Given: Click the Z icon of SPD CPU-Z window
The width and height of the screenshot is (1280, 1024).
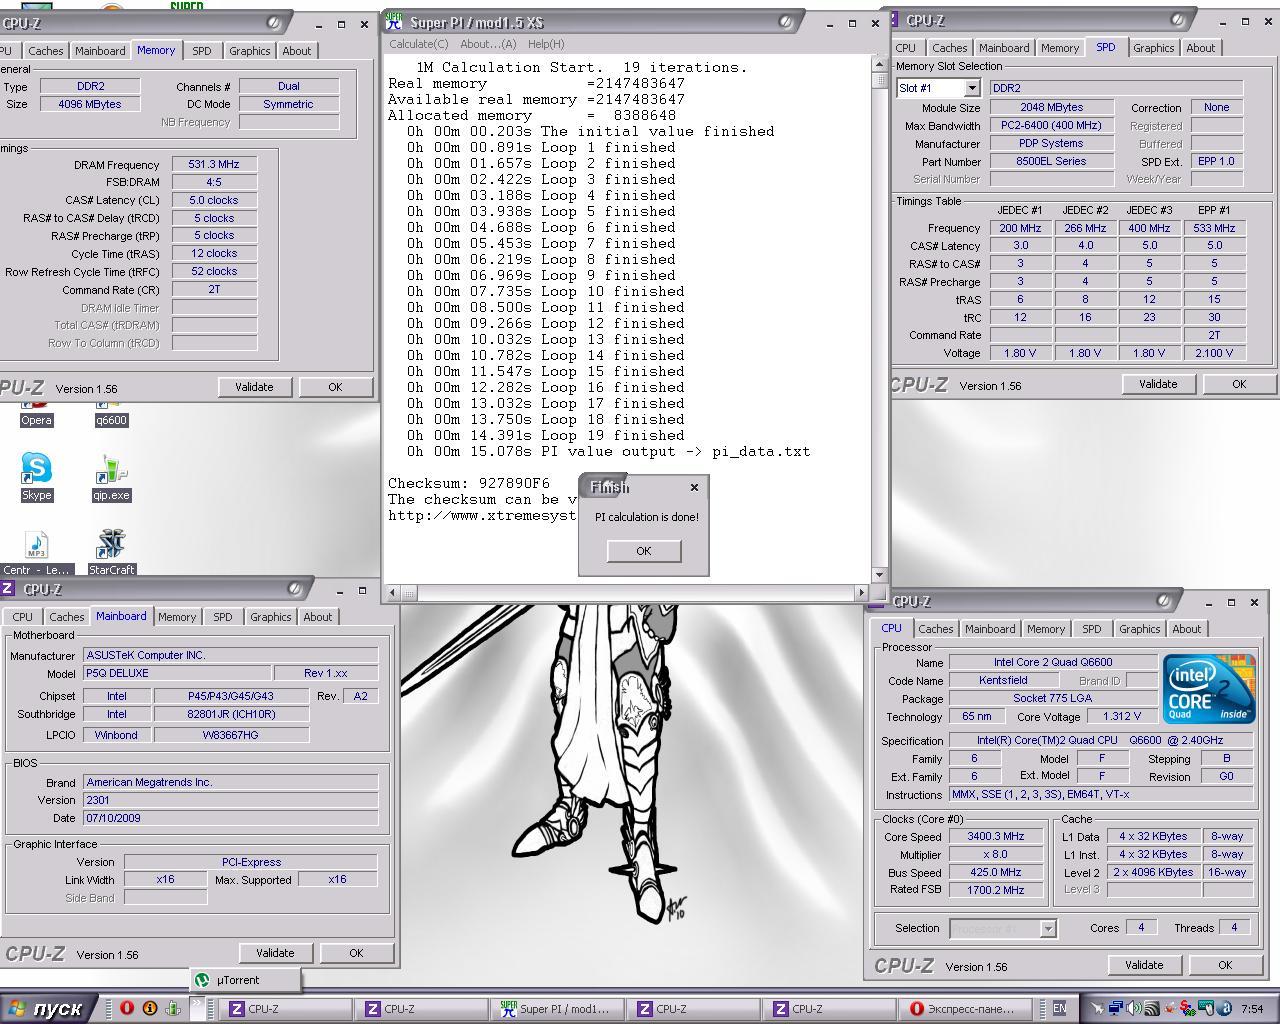Looking at the screenshot, I should [x=893, y=20].
